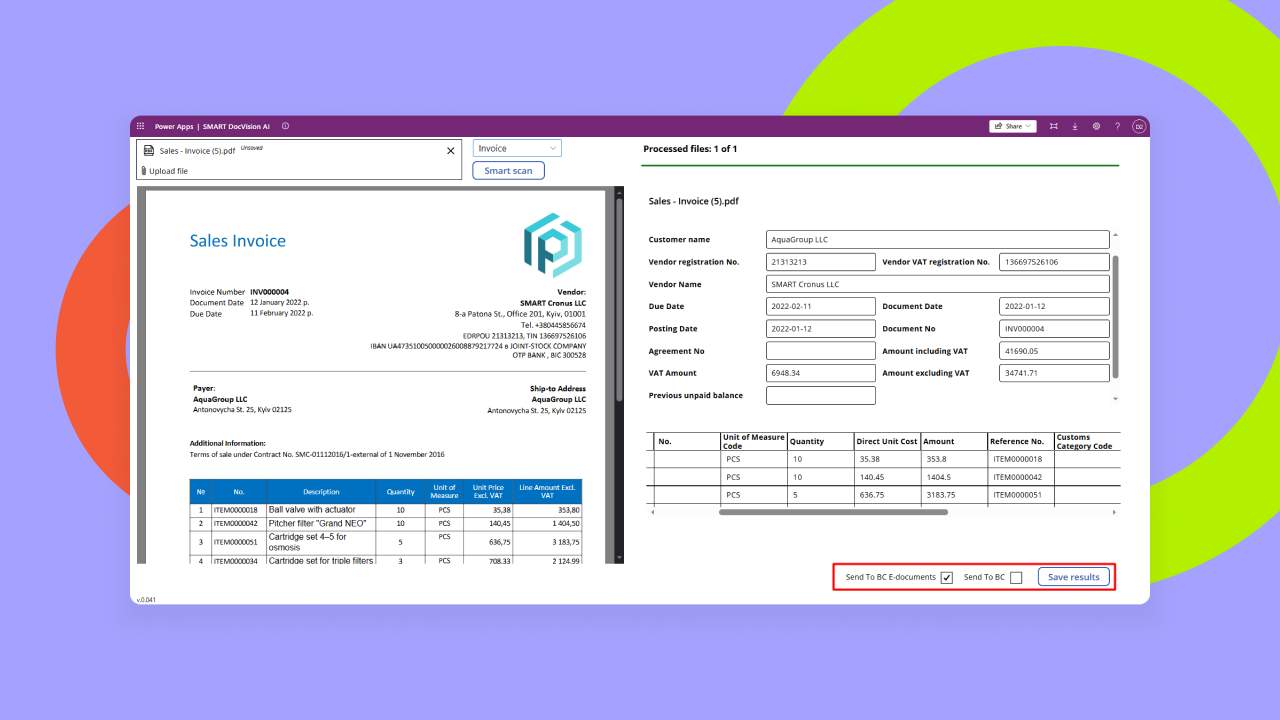
Task: Uncheck the Send To BC E-documents checkbox
Action: 947,577
